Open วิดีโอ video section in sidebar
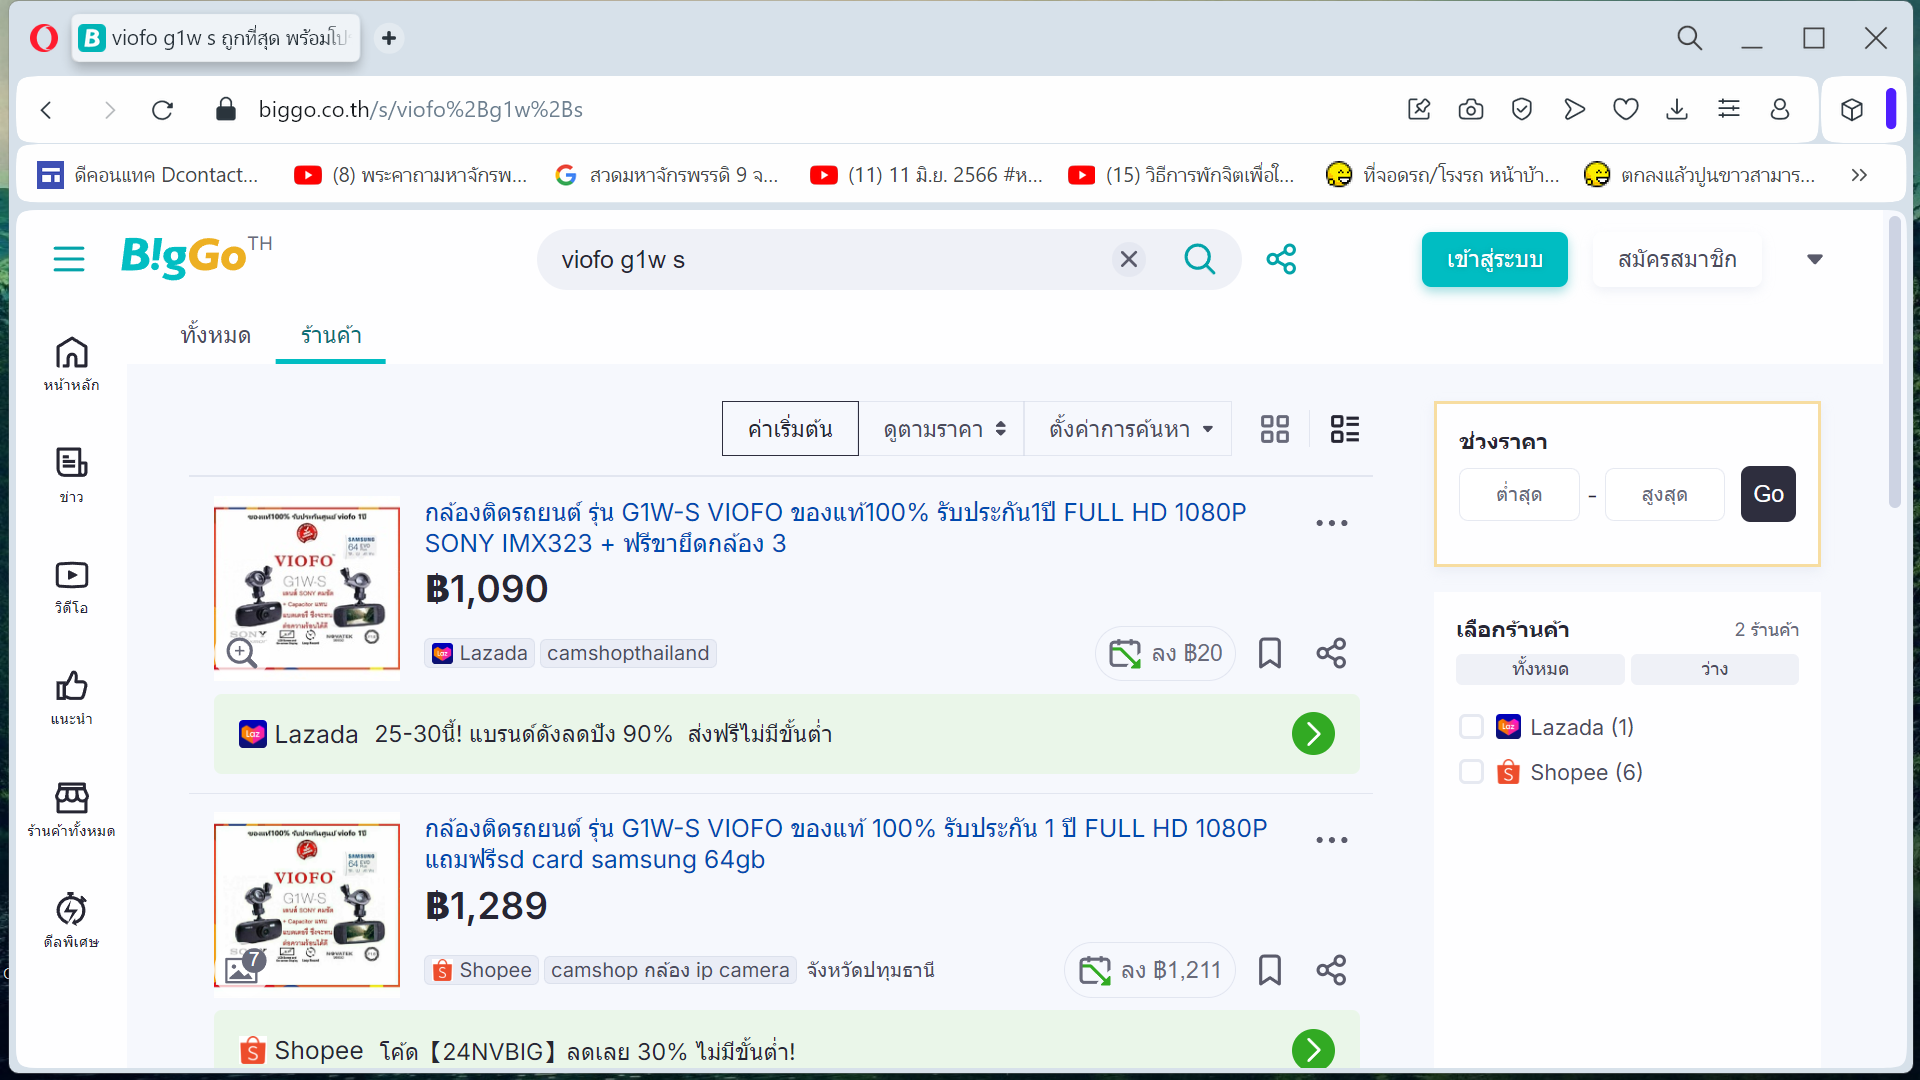This screenshot has width=1920, height=1080. coord(71,587)
